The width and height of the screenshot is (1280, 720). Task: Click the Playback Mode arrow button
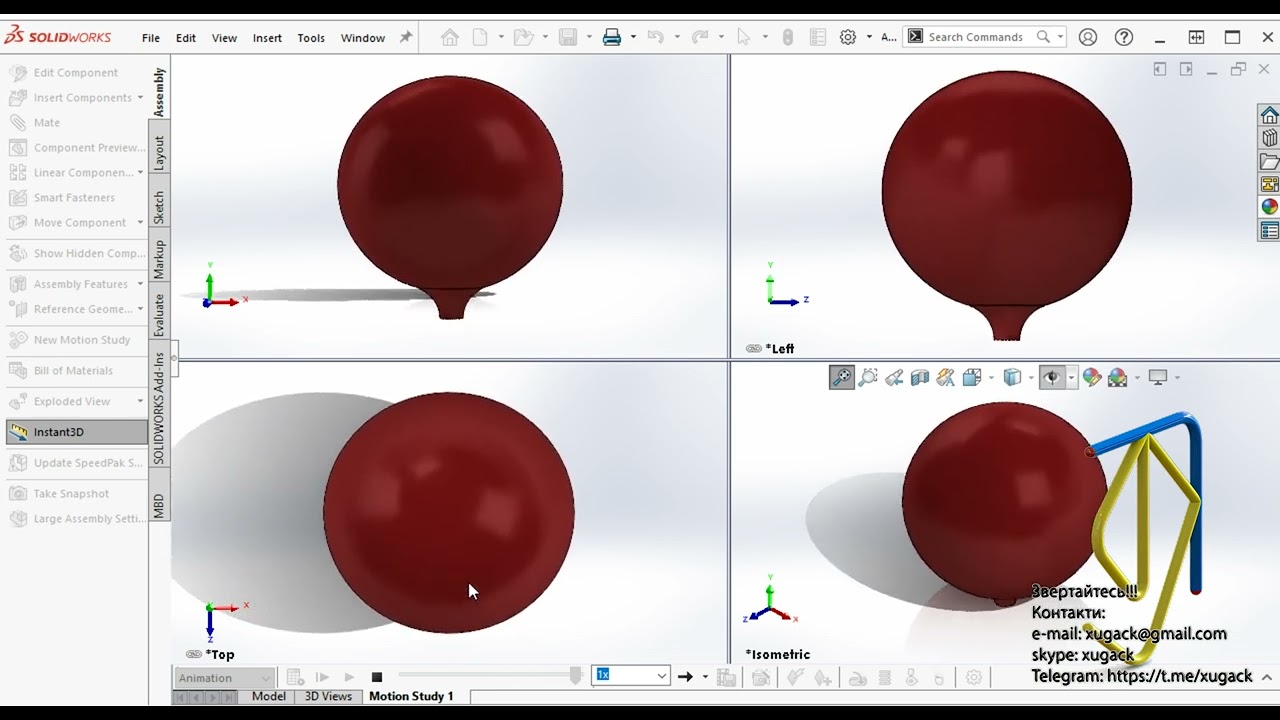(685, 677)
